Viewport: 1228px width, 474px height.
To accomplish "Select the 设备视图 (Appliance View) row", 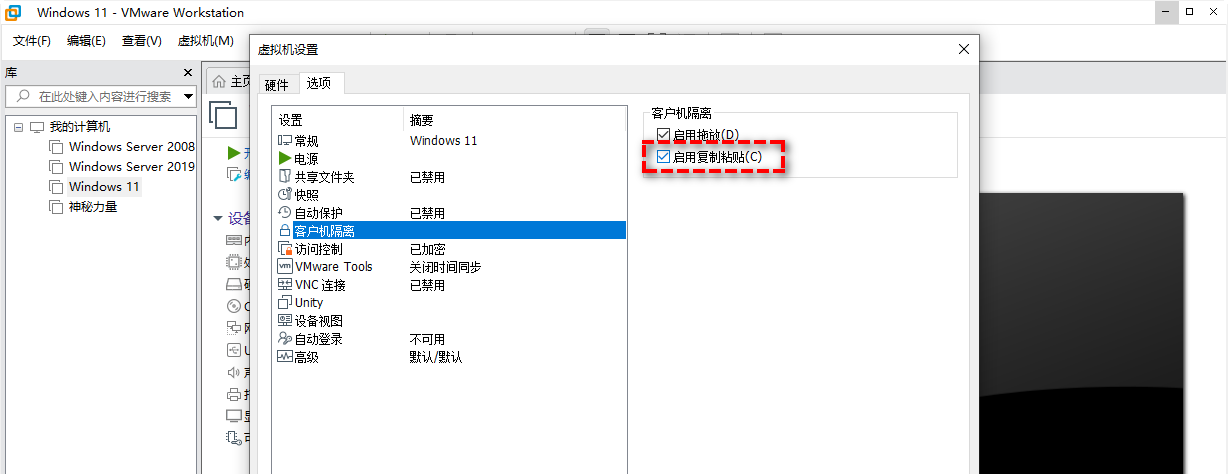I will pyautogui.click(x=450, y=321).
